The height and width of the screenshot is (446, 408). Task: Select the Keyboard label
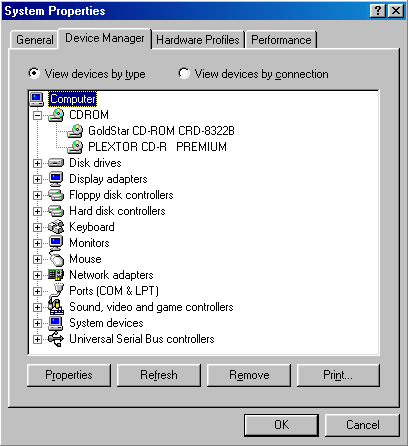pyautogui.click(x=92, y=227)
